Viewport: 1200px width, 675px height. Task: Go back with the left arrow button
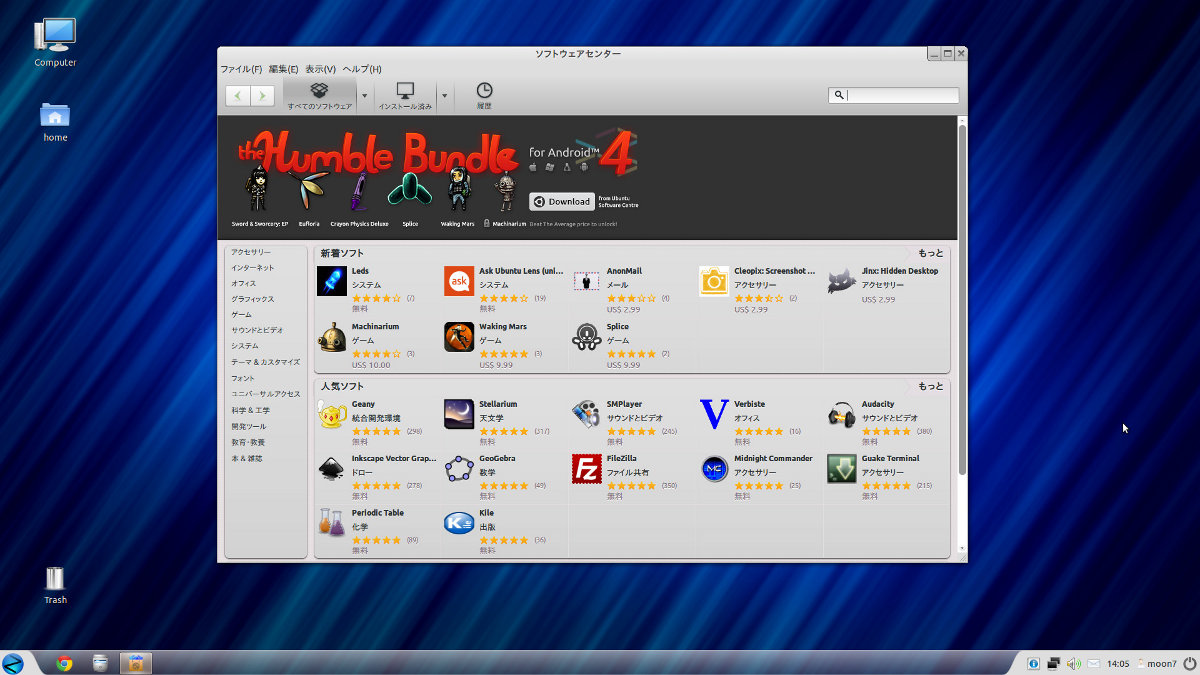(x=238, y=95)
